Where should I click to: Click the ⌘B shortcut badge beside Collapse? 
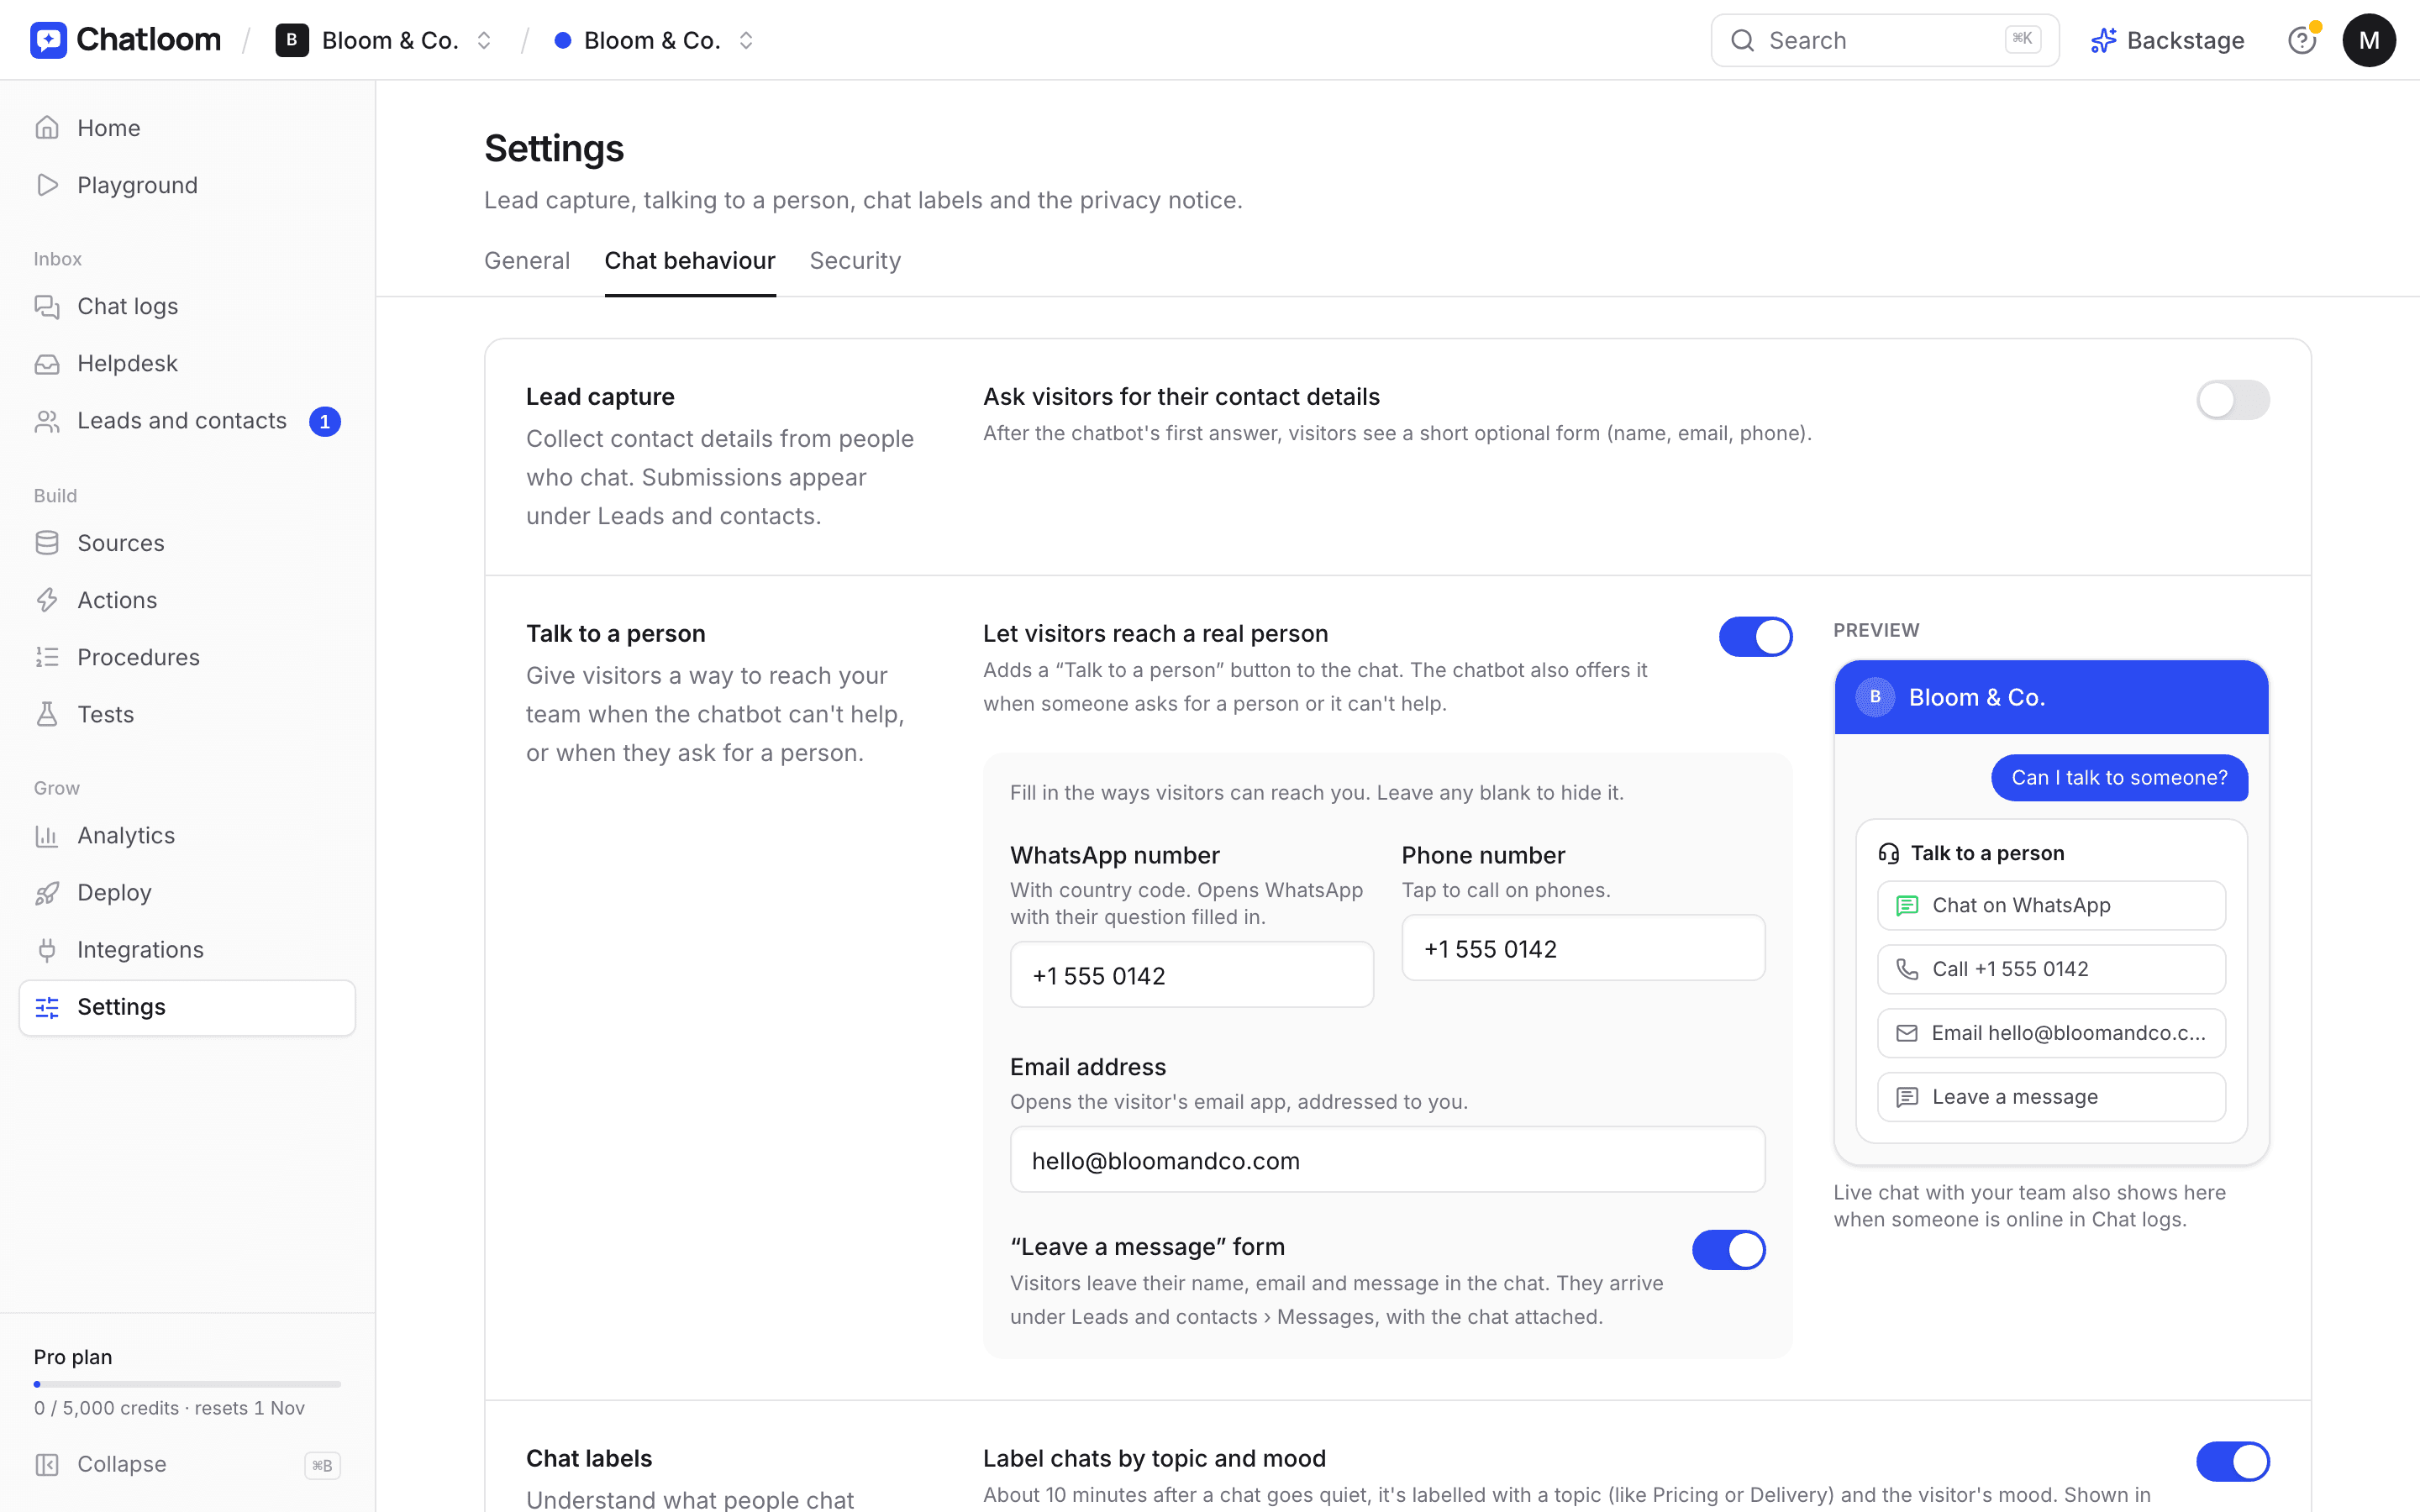coord(322,1465)
